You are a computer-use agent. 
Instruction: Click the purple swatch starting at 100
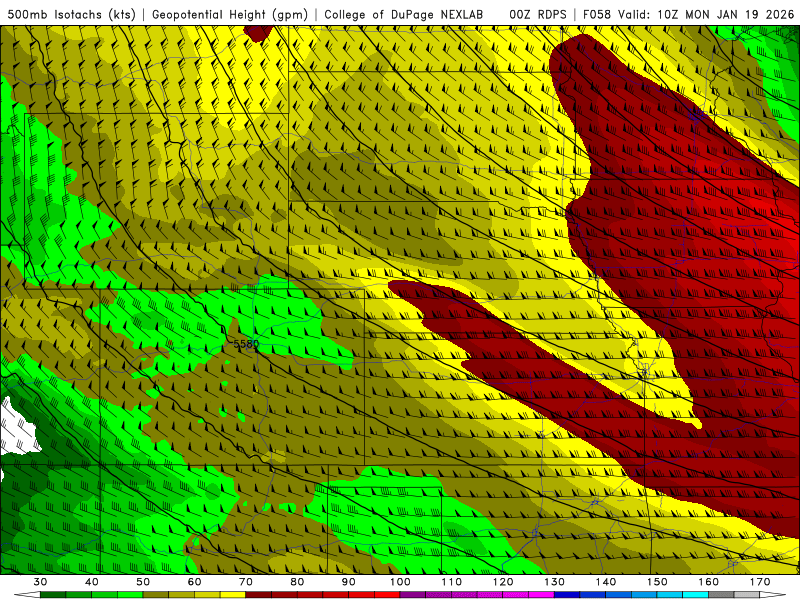tap(413, 595)
